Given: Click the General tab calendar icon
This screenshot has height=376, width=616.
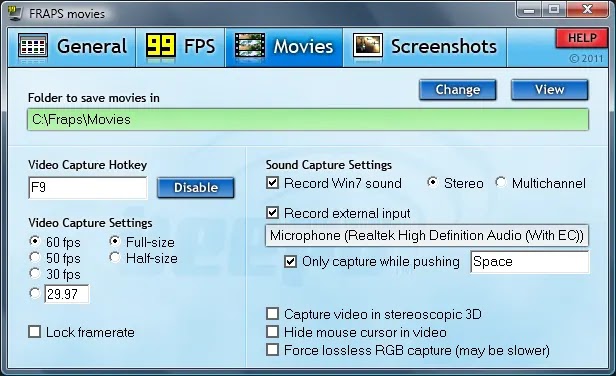Looking at the screenshot, I should [x=33, y=46].
